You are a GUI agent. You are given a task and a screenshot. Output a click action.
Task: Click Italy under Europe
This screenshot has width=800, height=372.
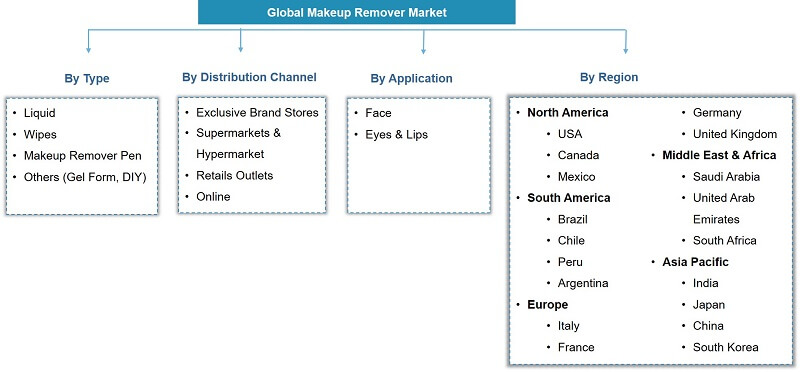pyautogui.click(x=568, y=326)
